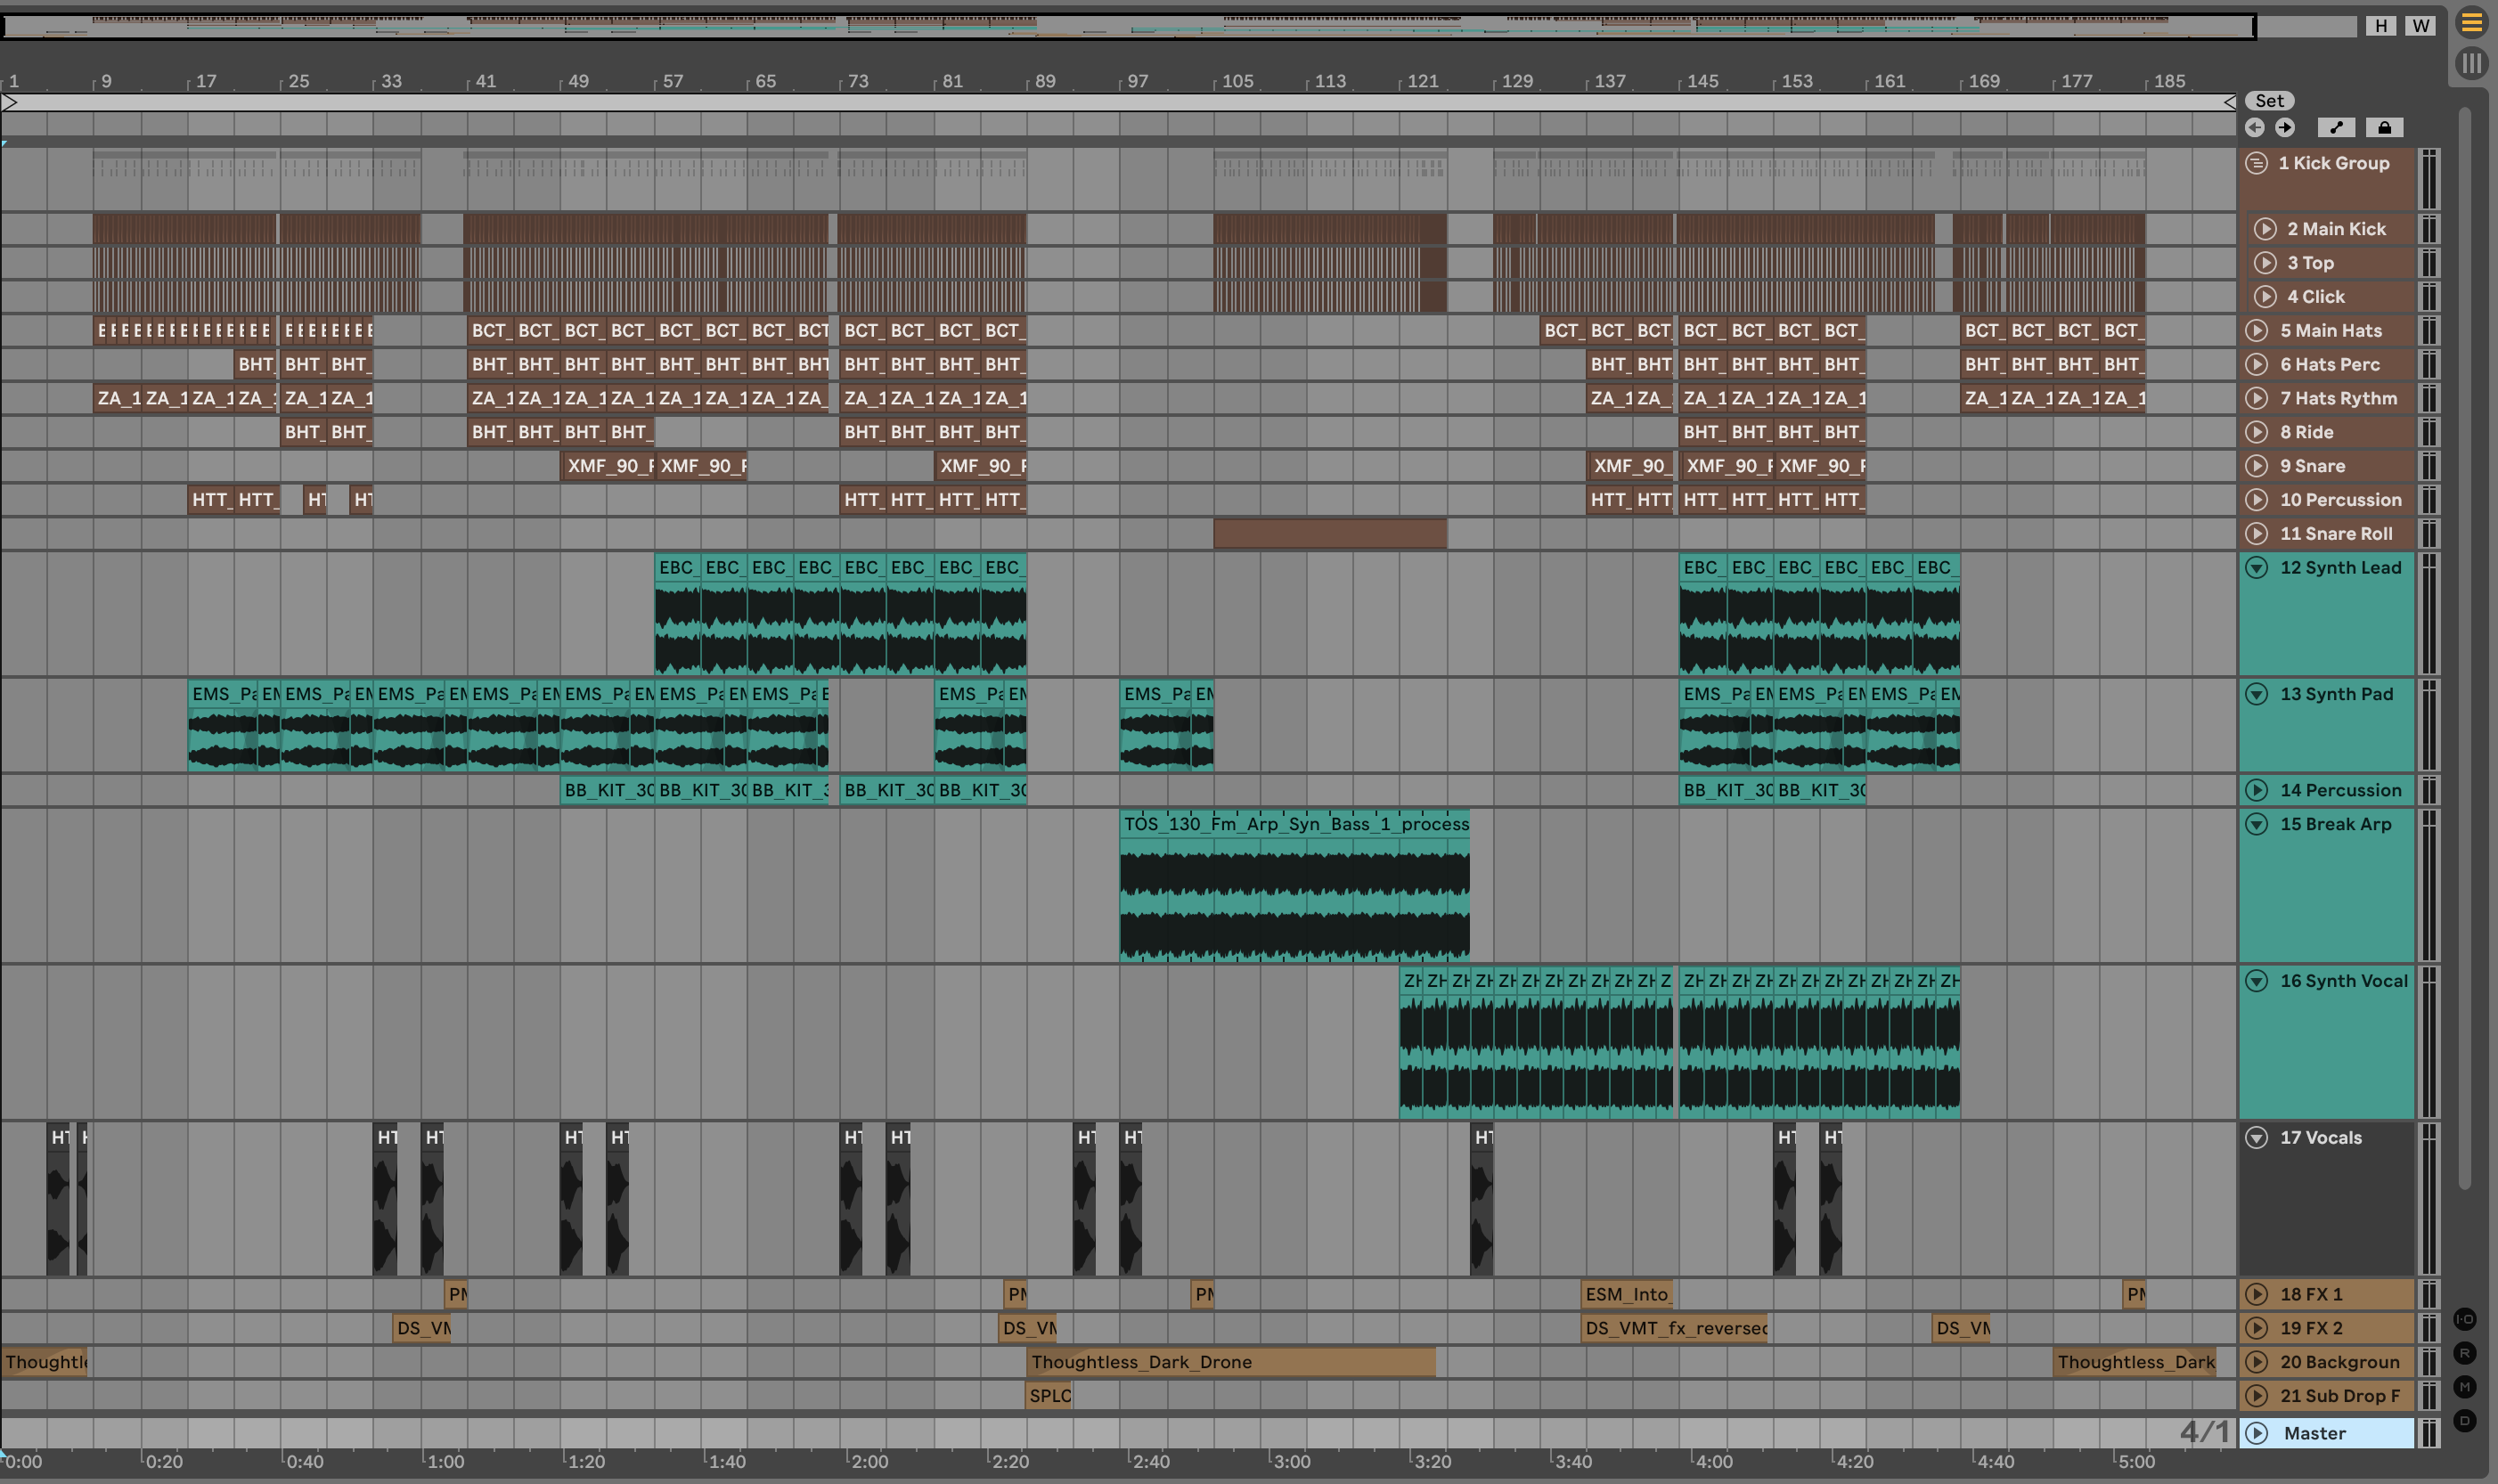Fold the 17 Vocals track
The width and height of the screenshot is (2498, 1484).
(x=2256, y=1137)
